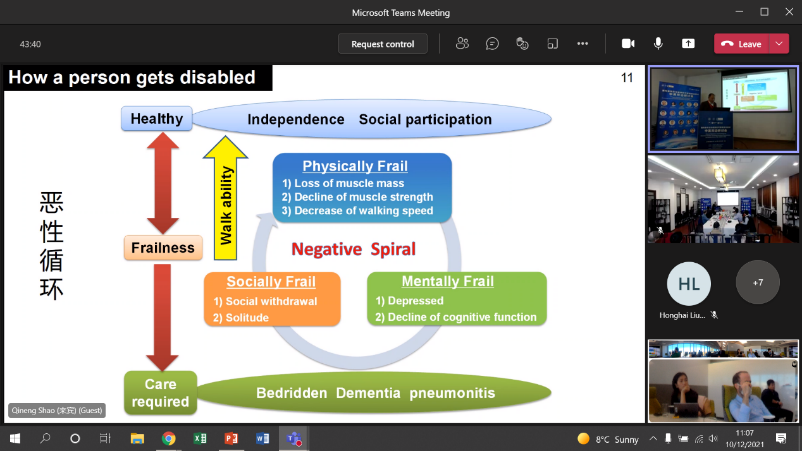Select Honghai Liu's HL avatar tile

(x=688, y=283)
